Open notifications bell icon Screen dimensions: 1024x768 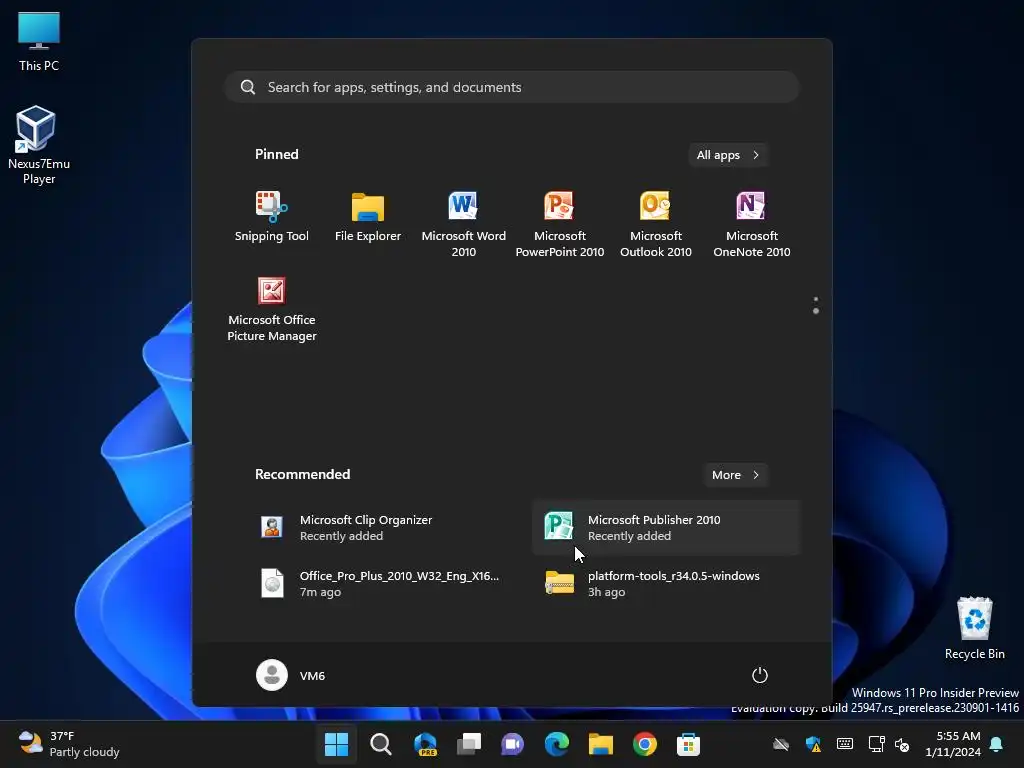click(997, 744)
